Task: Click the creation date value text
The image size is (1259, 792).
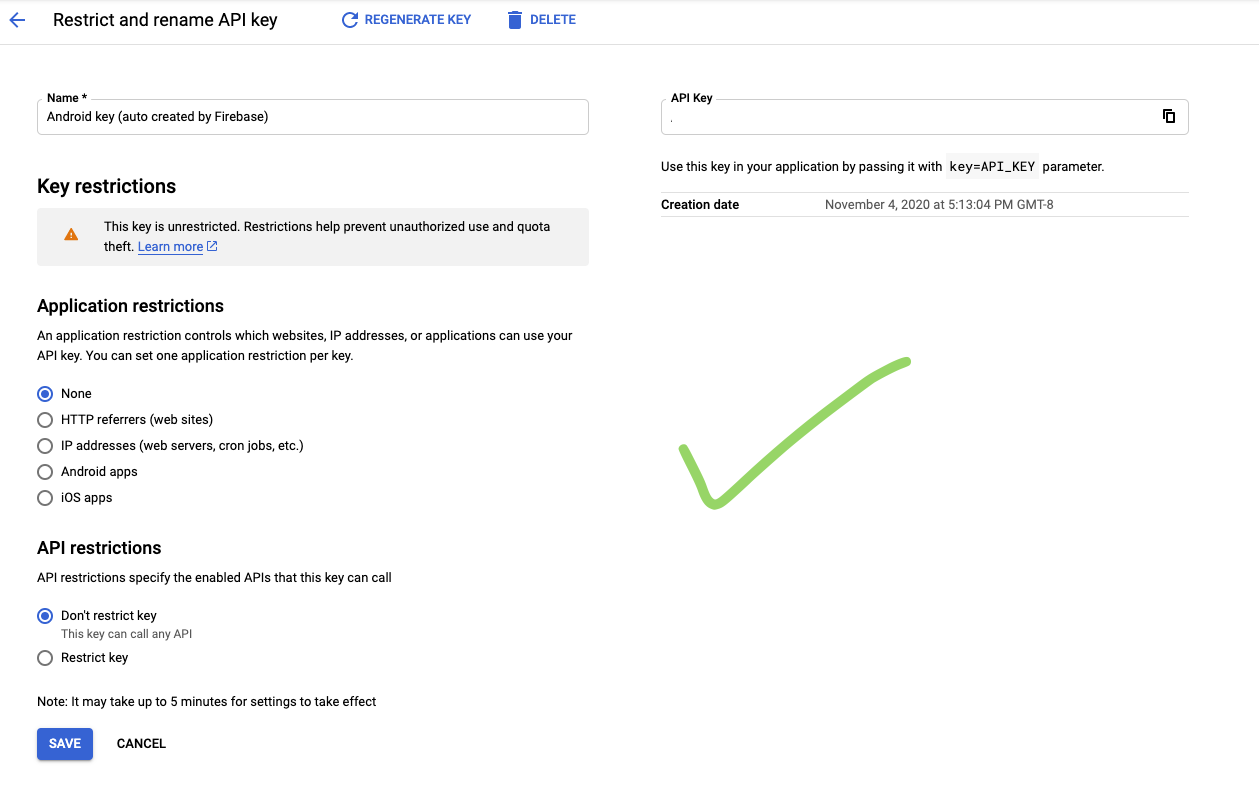Action: (939, 205)
